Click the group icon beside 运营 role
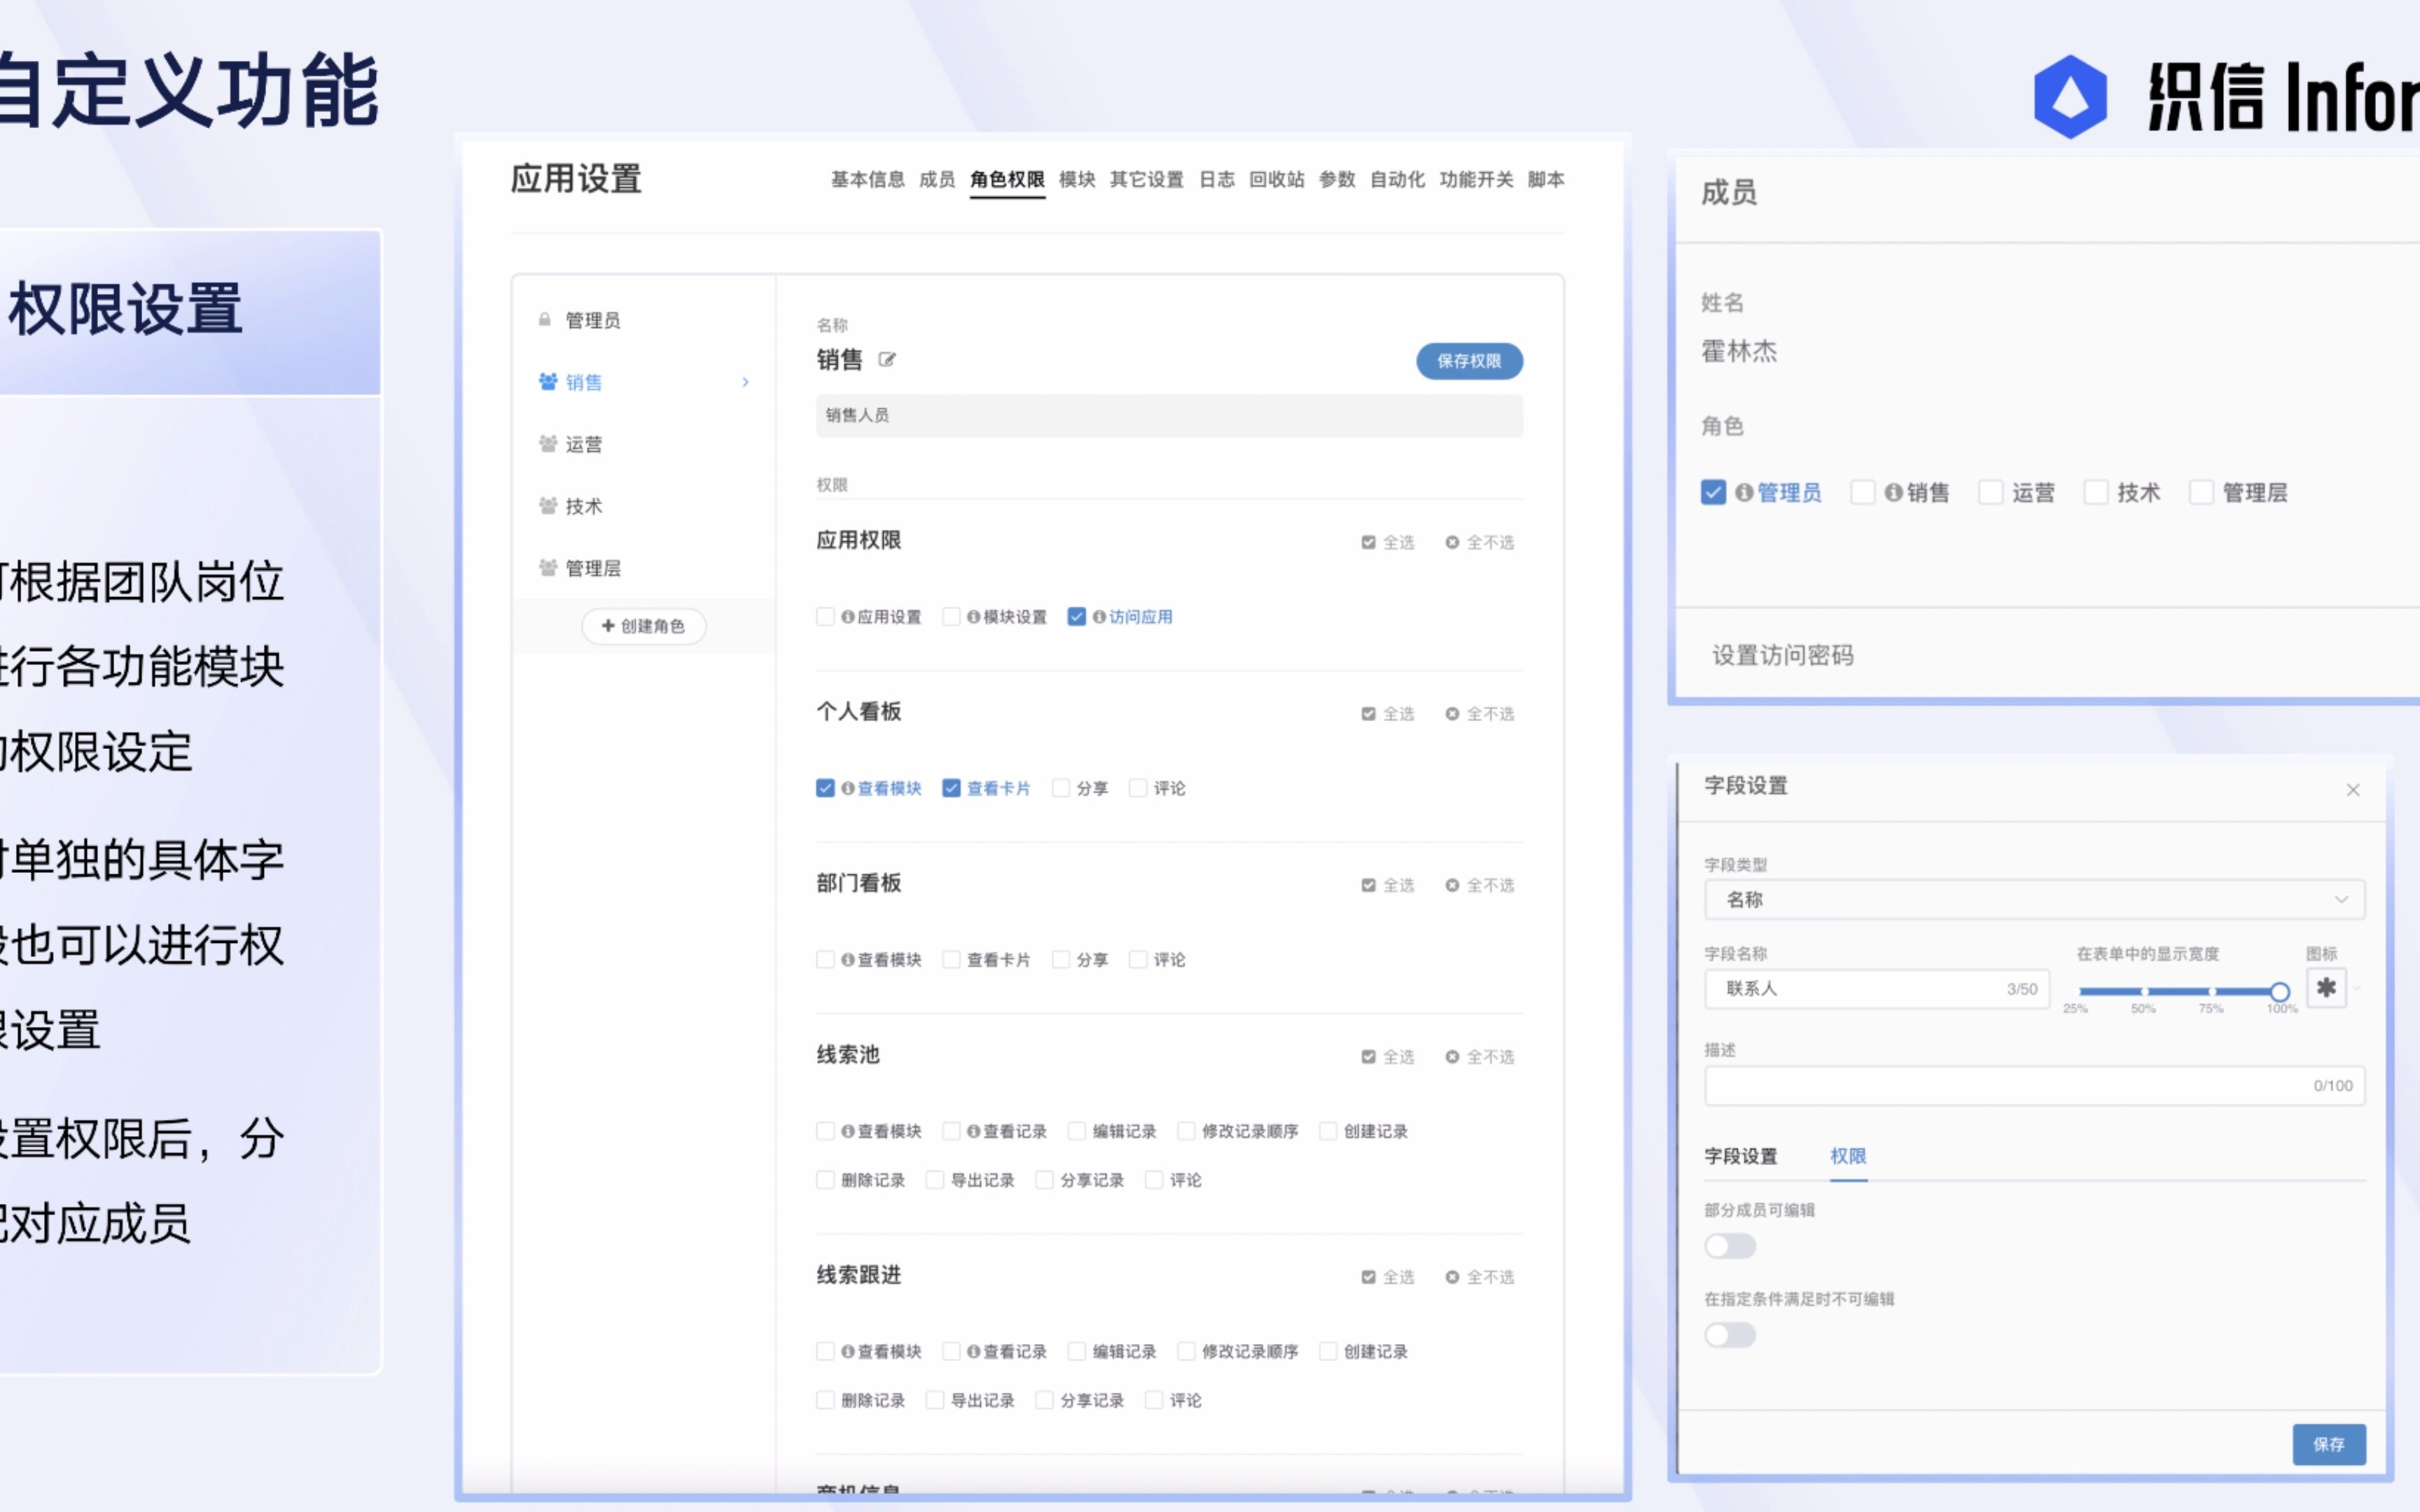 [x=548, y=443]
